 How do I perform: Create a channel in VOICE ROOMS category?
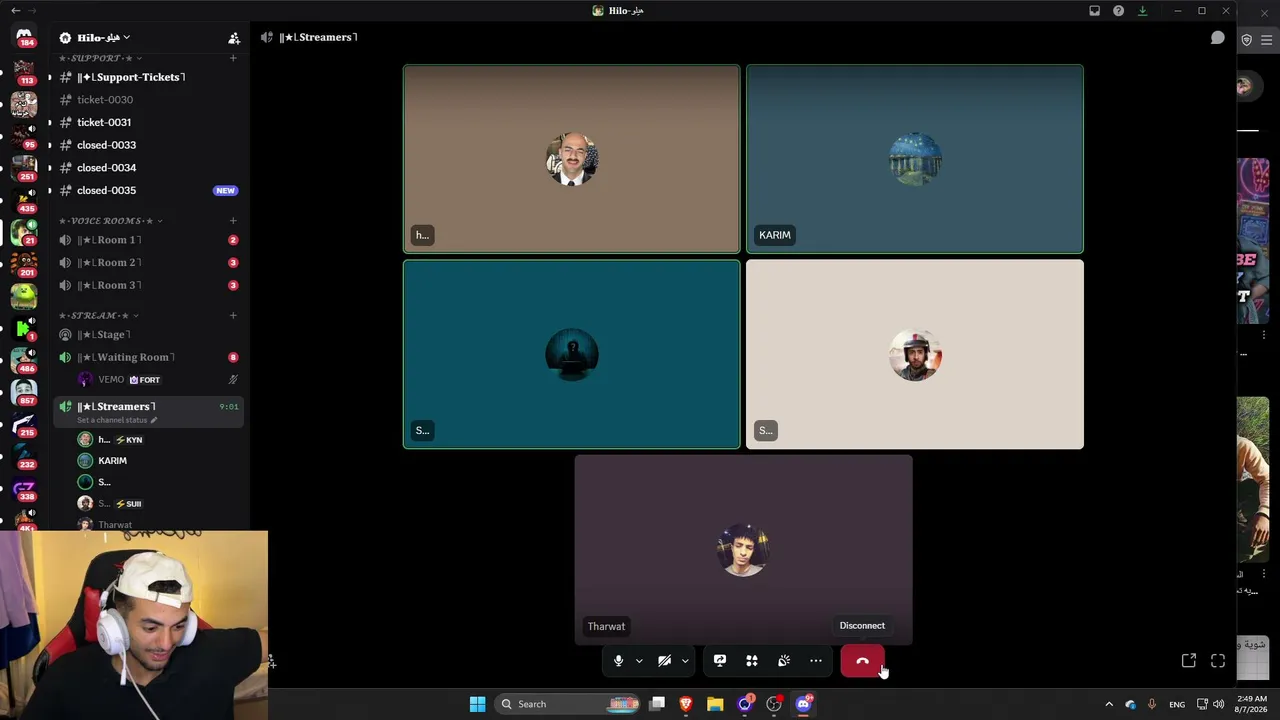click(x=233, y=221)
